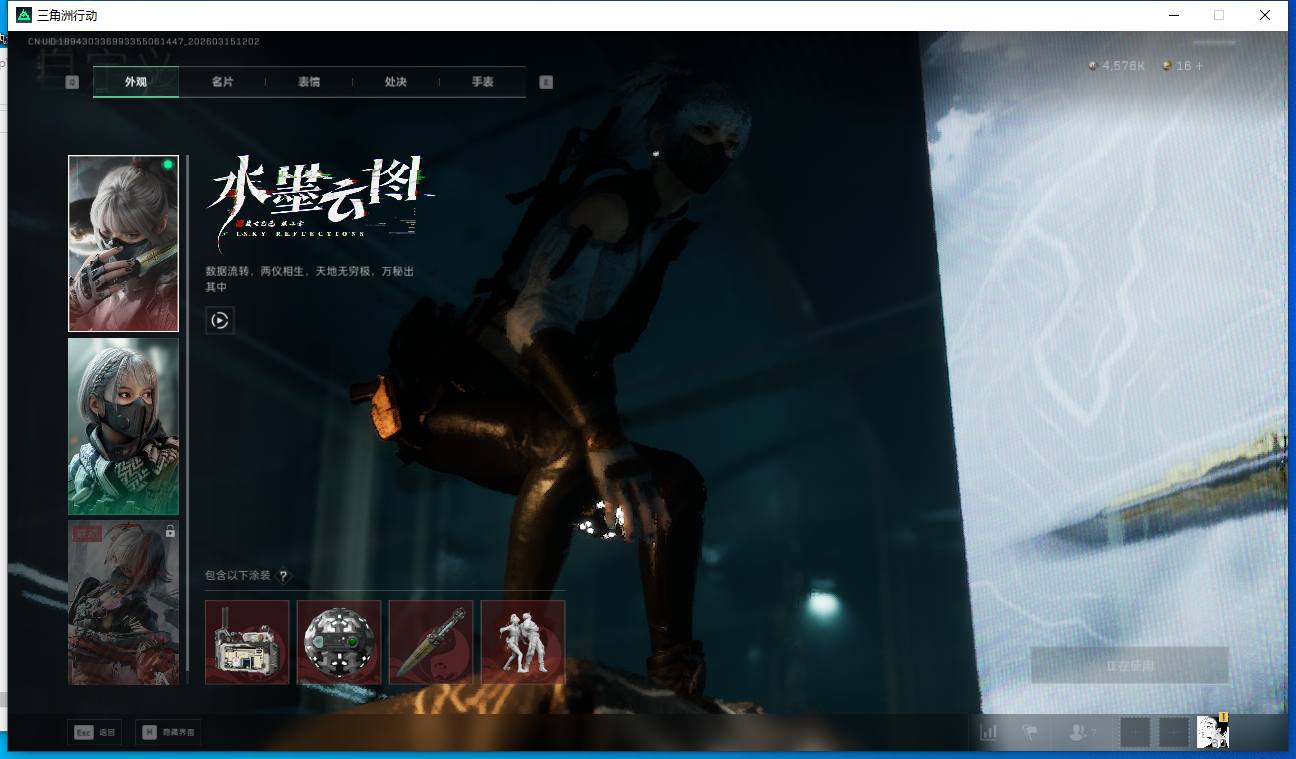Switch to the 外观 appearance tab
Viewport: 1296px width, 759px height.
[136, 82]
